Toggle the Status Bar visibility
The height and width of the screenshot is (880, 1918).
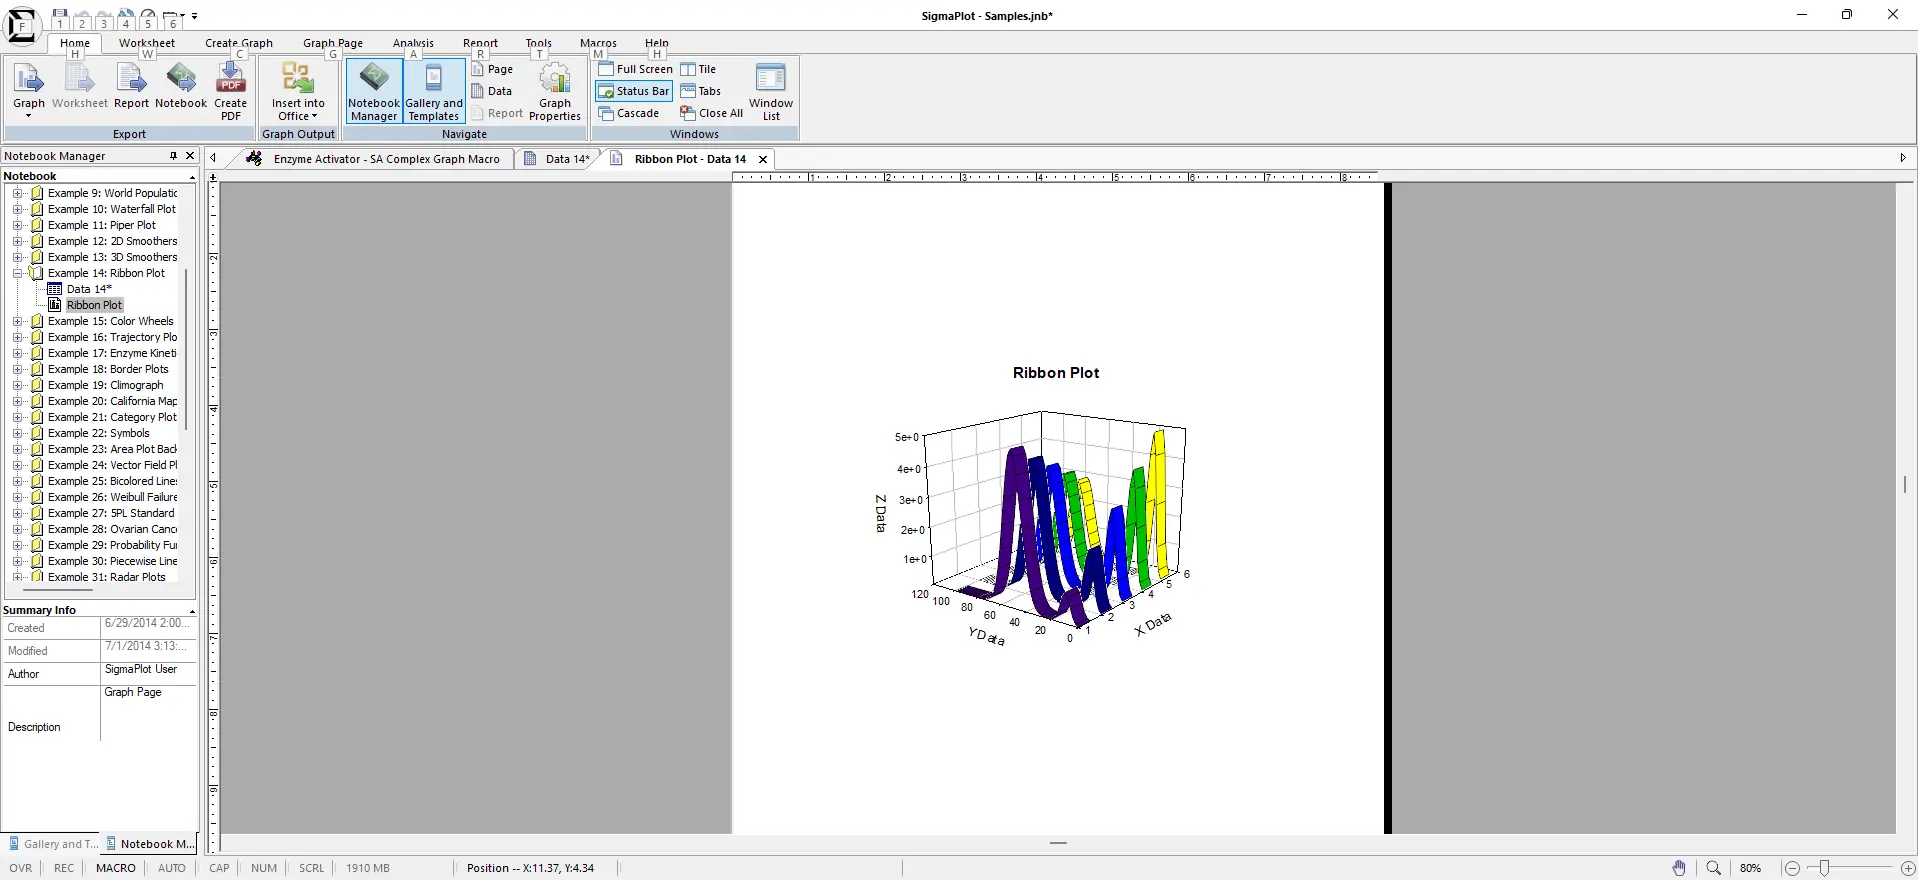(633, 91)
